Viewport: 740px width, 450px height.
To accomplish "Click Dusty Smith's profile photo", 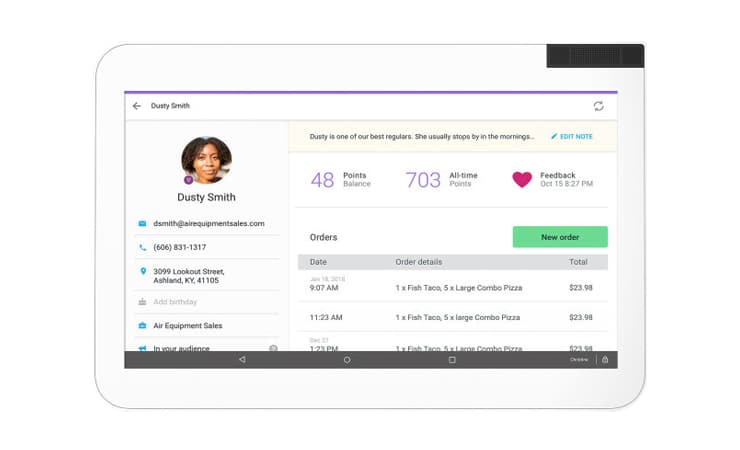I will click(206, 161).
